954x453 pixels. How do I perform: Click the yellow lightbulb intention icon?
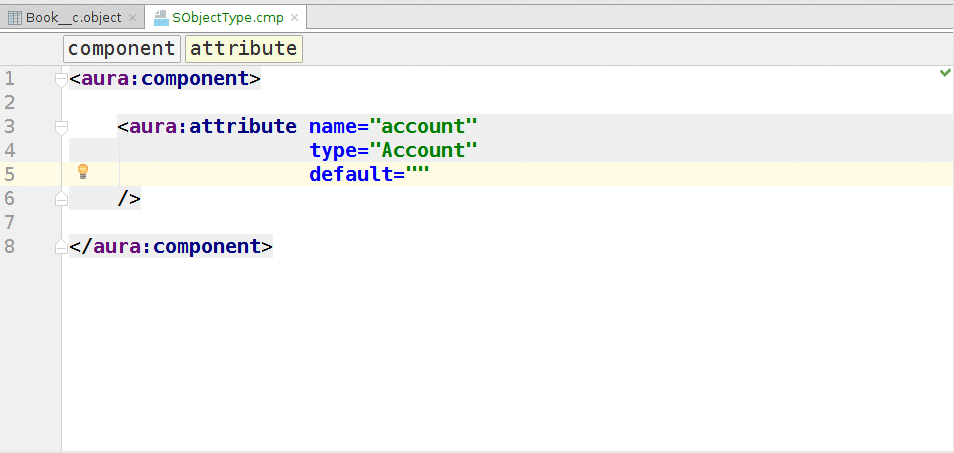pyautogui.click(x=84, y=172)
